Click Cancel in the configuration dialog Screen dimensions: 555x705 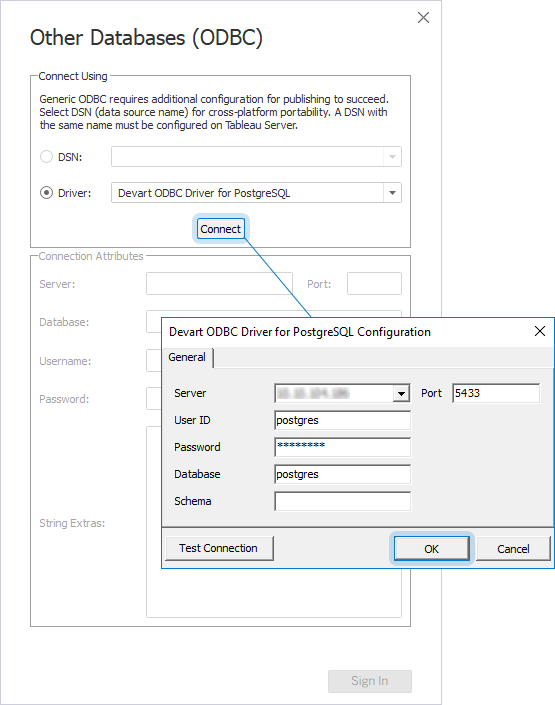[513, 549]
